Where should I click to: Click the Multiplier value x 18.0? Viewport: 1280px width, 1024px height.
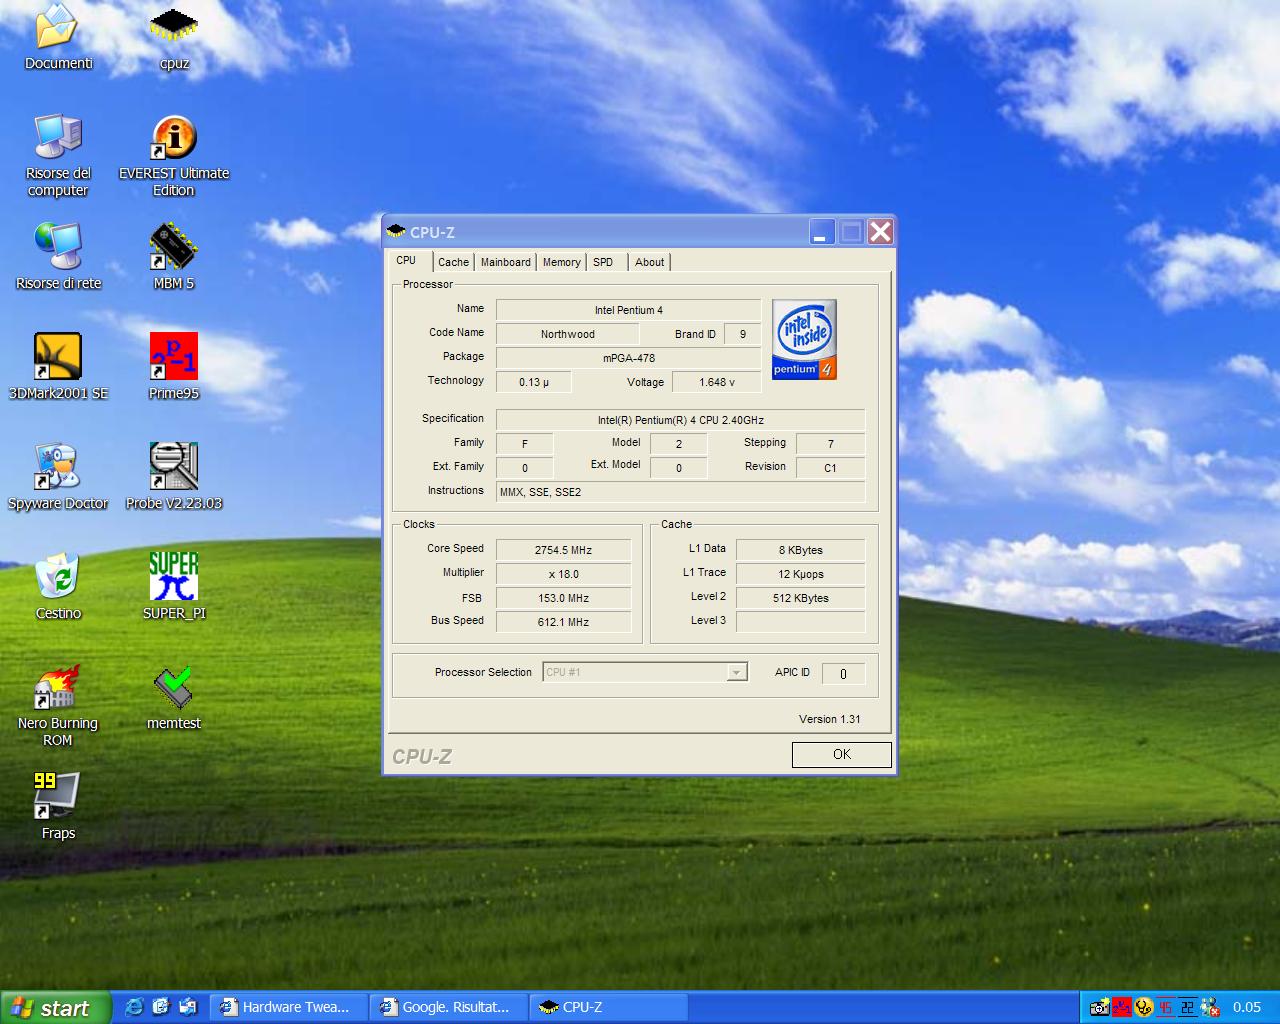[563, 574]
